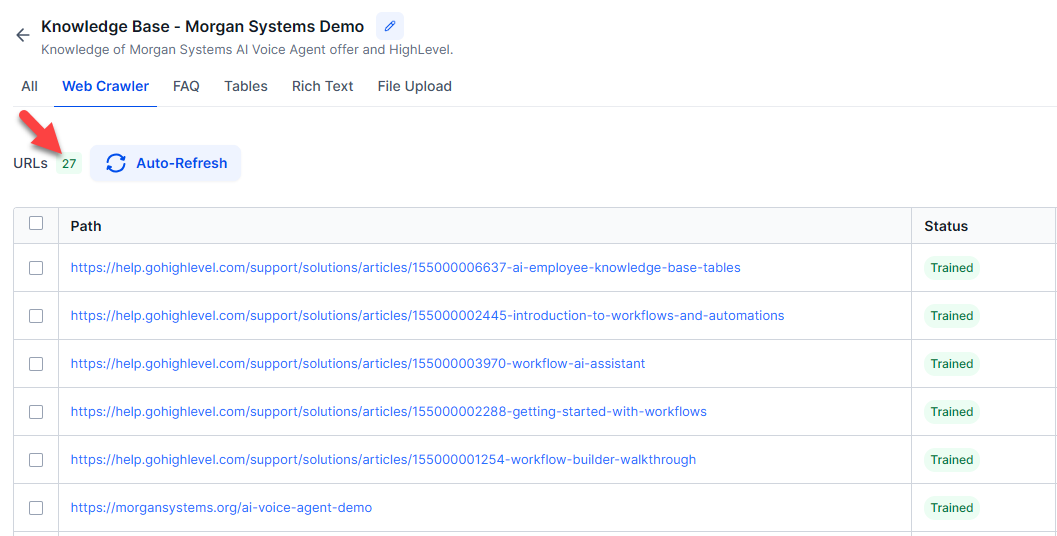This screenshot has height=536, width=1057.
Task: Click the Trained badge for the ai-voice-agent-demo row
Action: pos(952,508)
